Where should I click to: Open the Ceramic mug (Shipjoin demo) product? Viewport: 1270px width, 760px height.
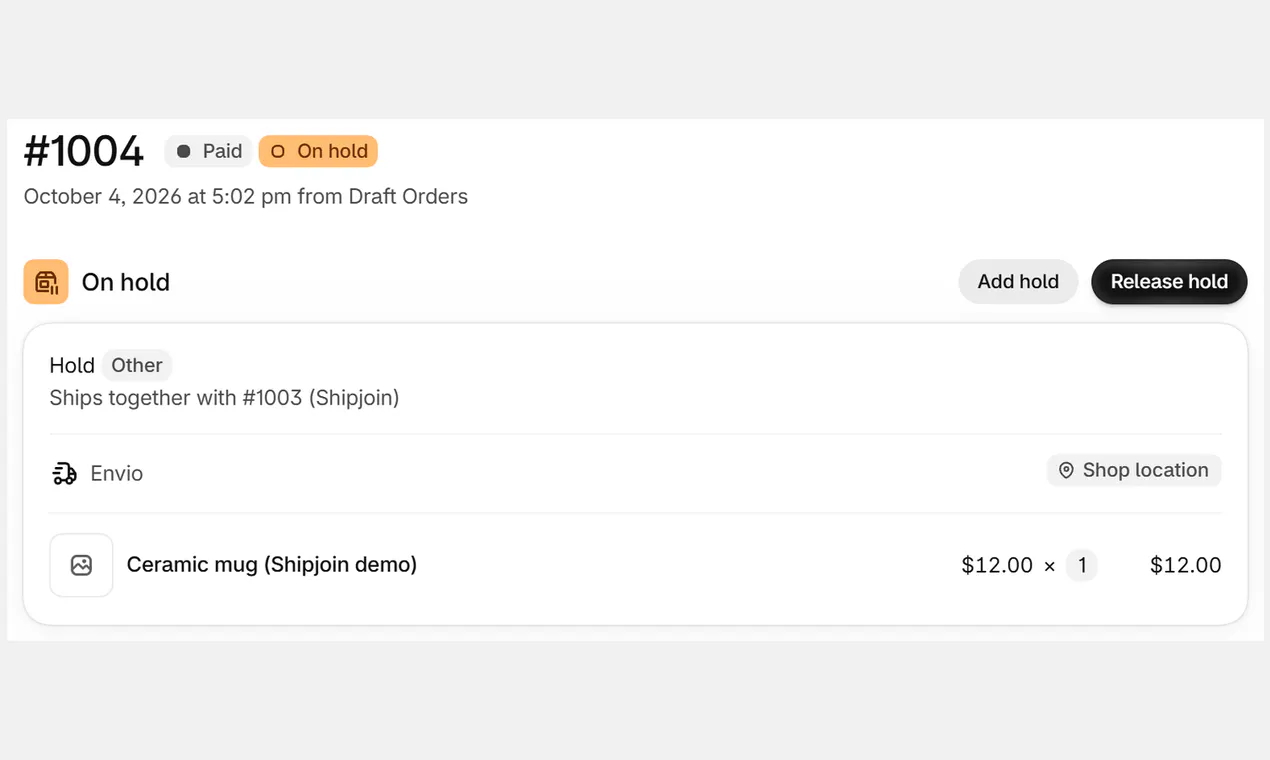272,564
